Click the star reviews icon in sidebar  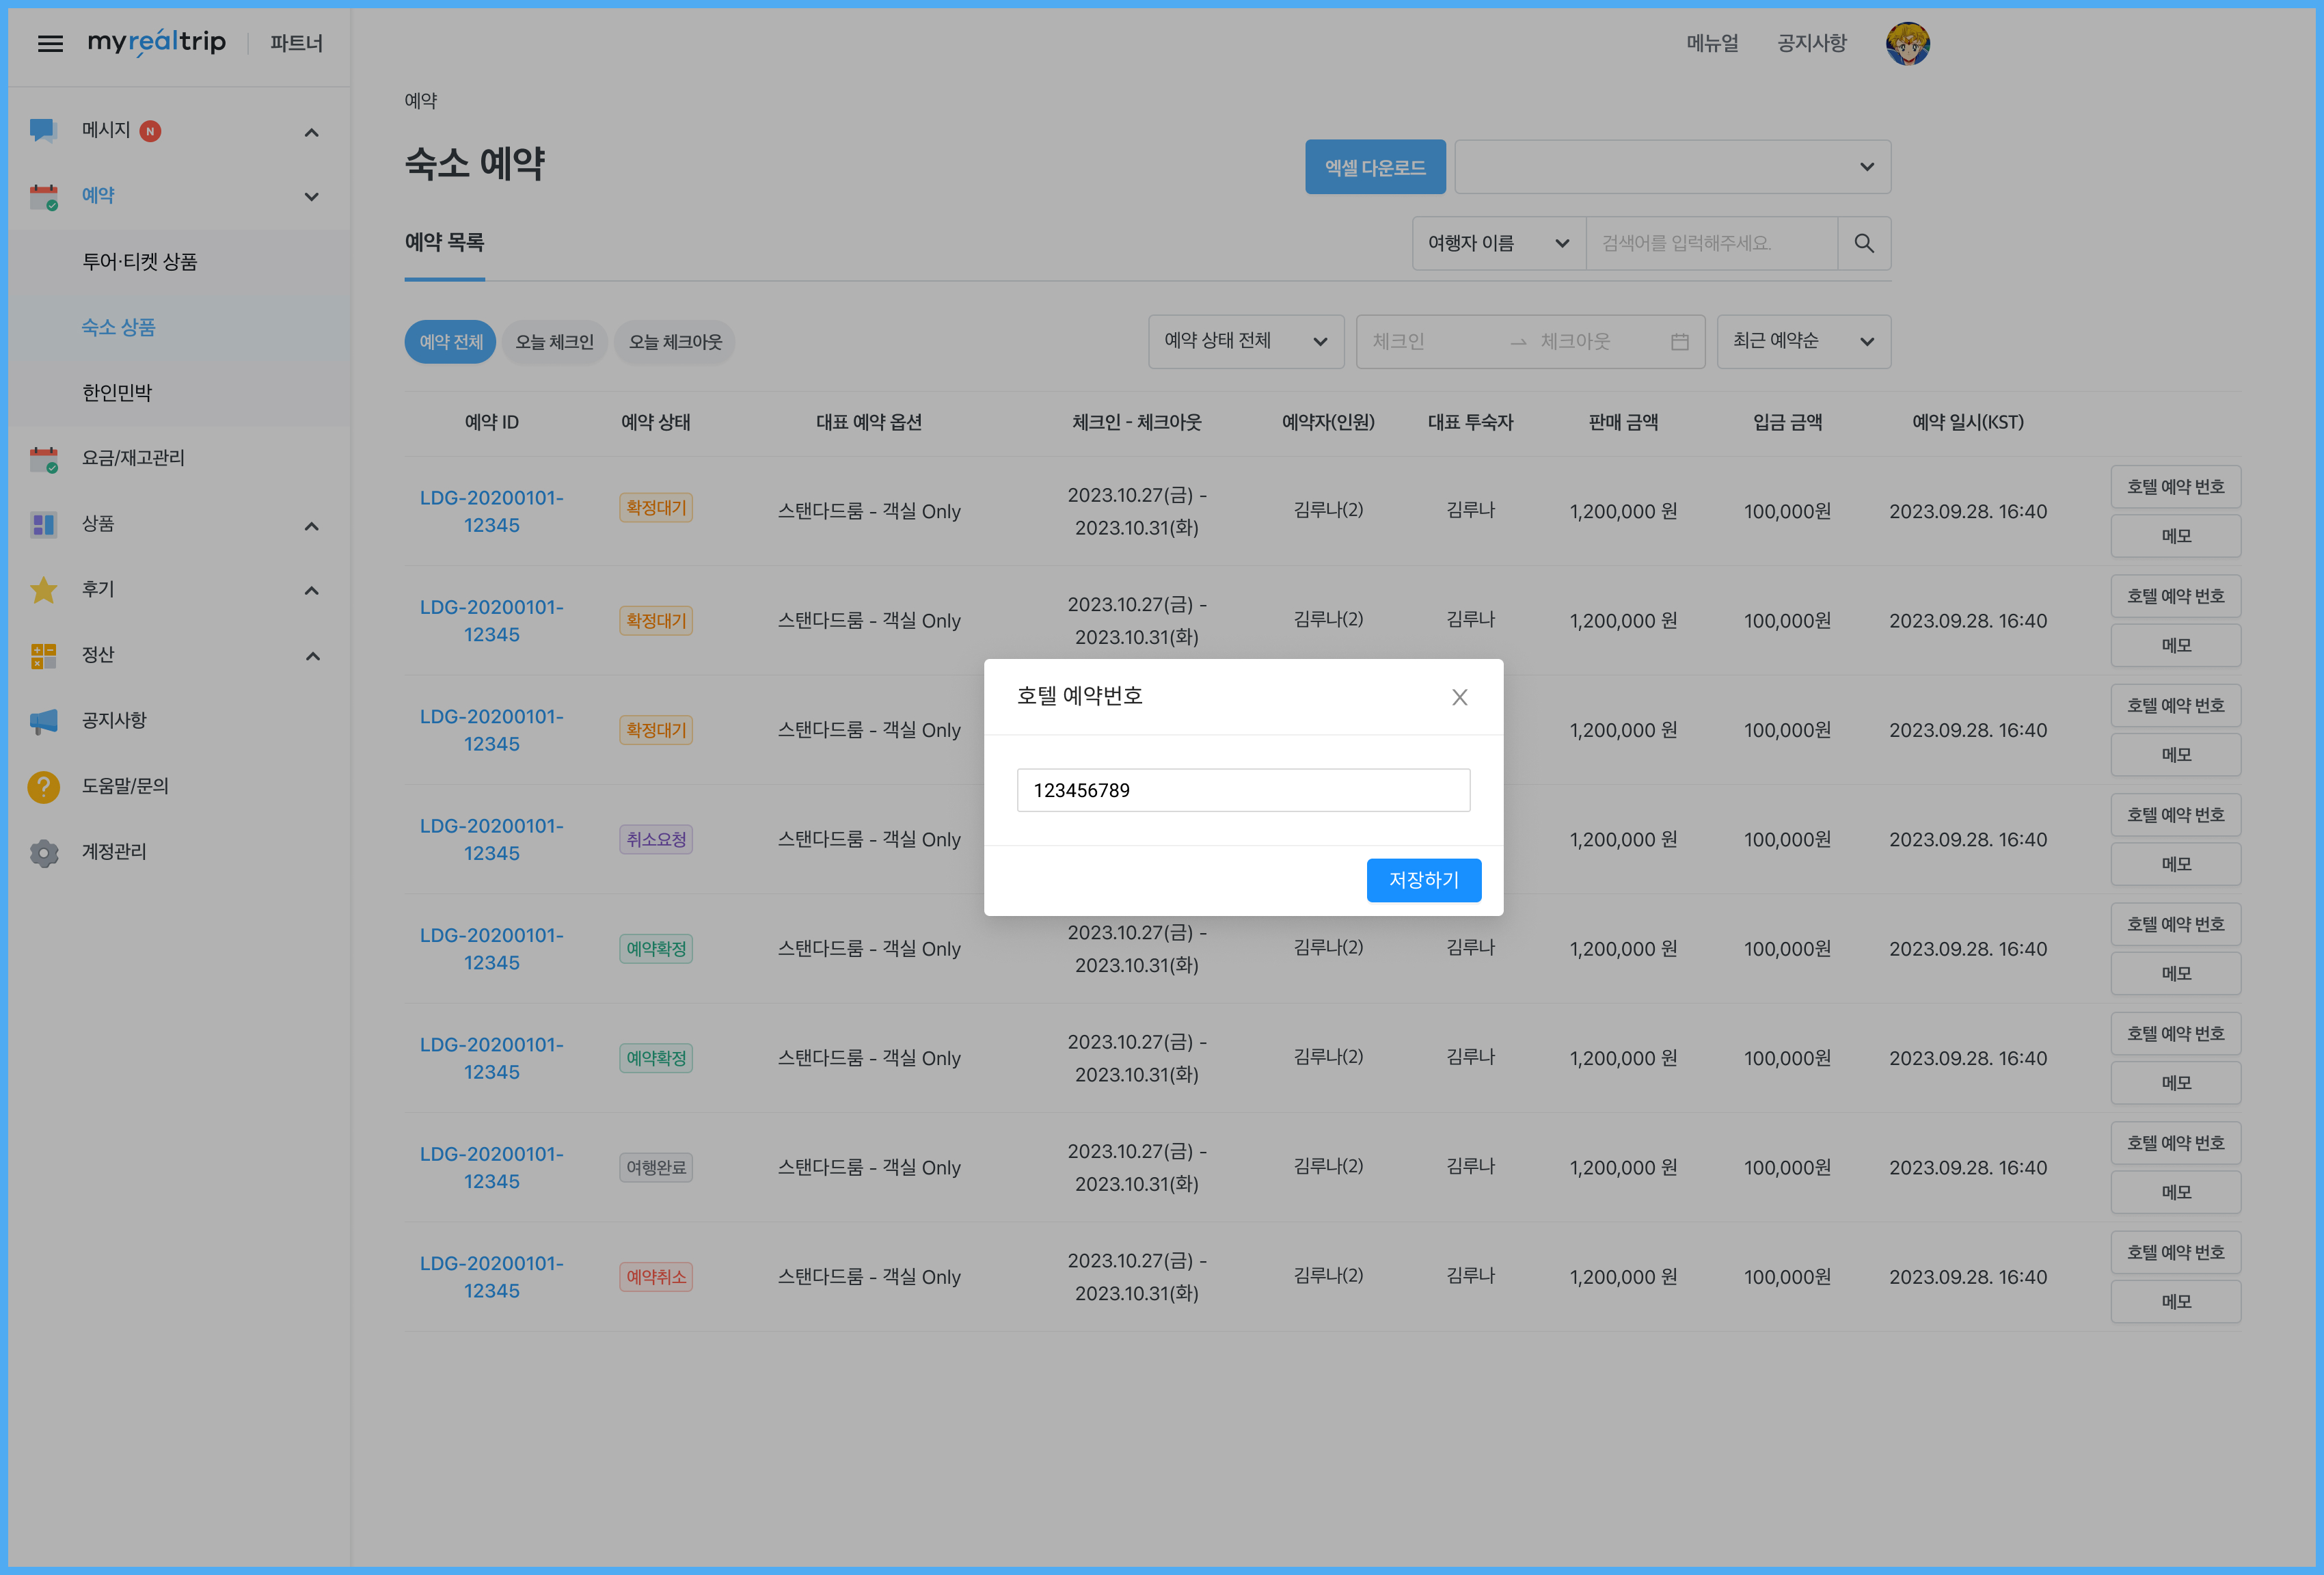point(43,590)
